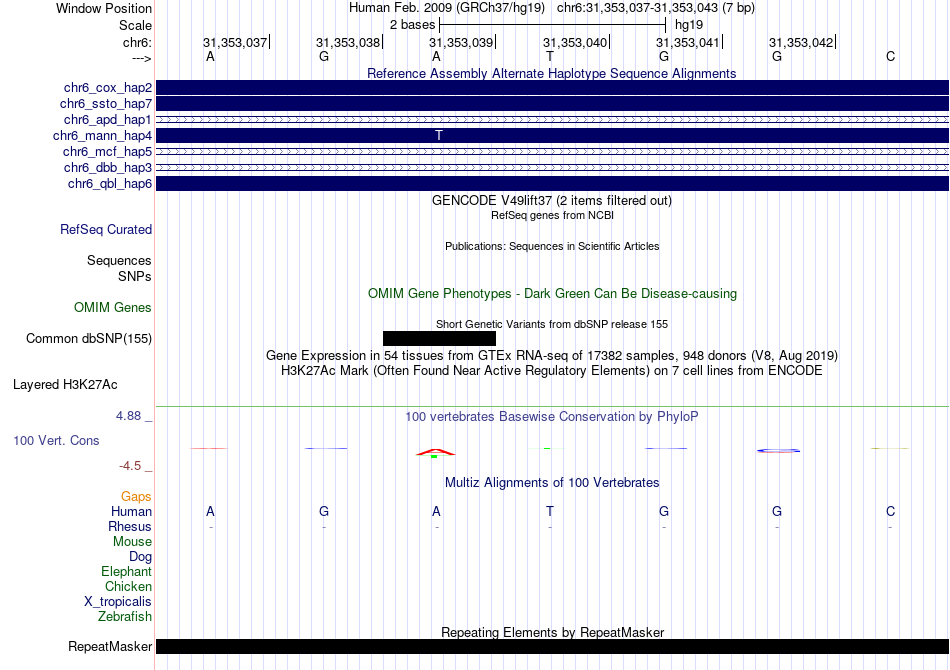Click the chr6_cox_hap2 track label
The image size is (950, 670).
[108, 88]
